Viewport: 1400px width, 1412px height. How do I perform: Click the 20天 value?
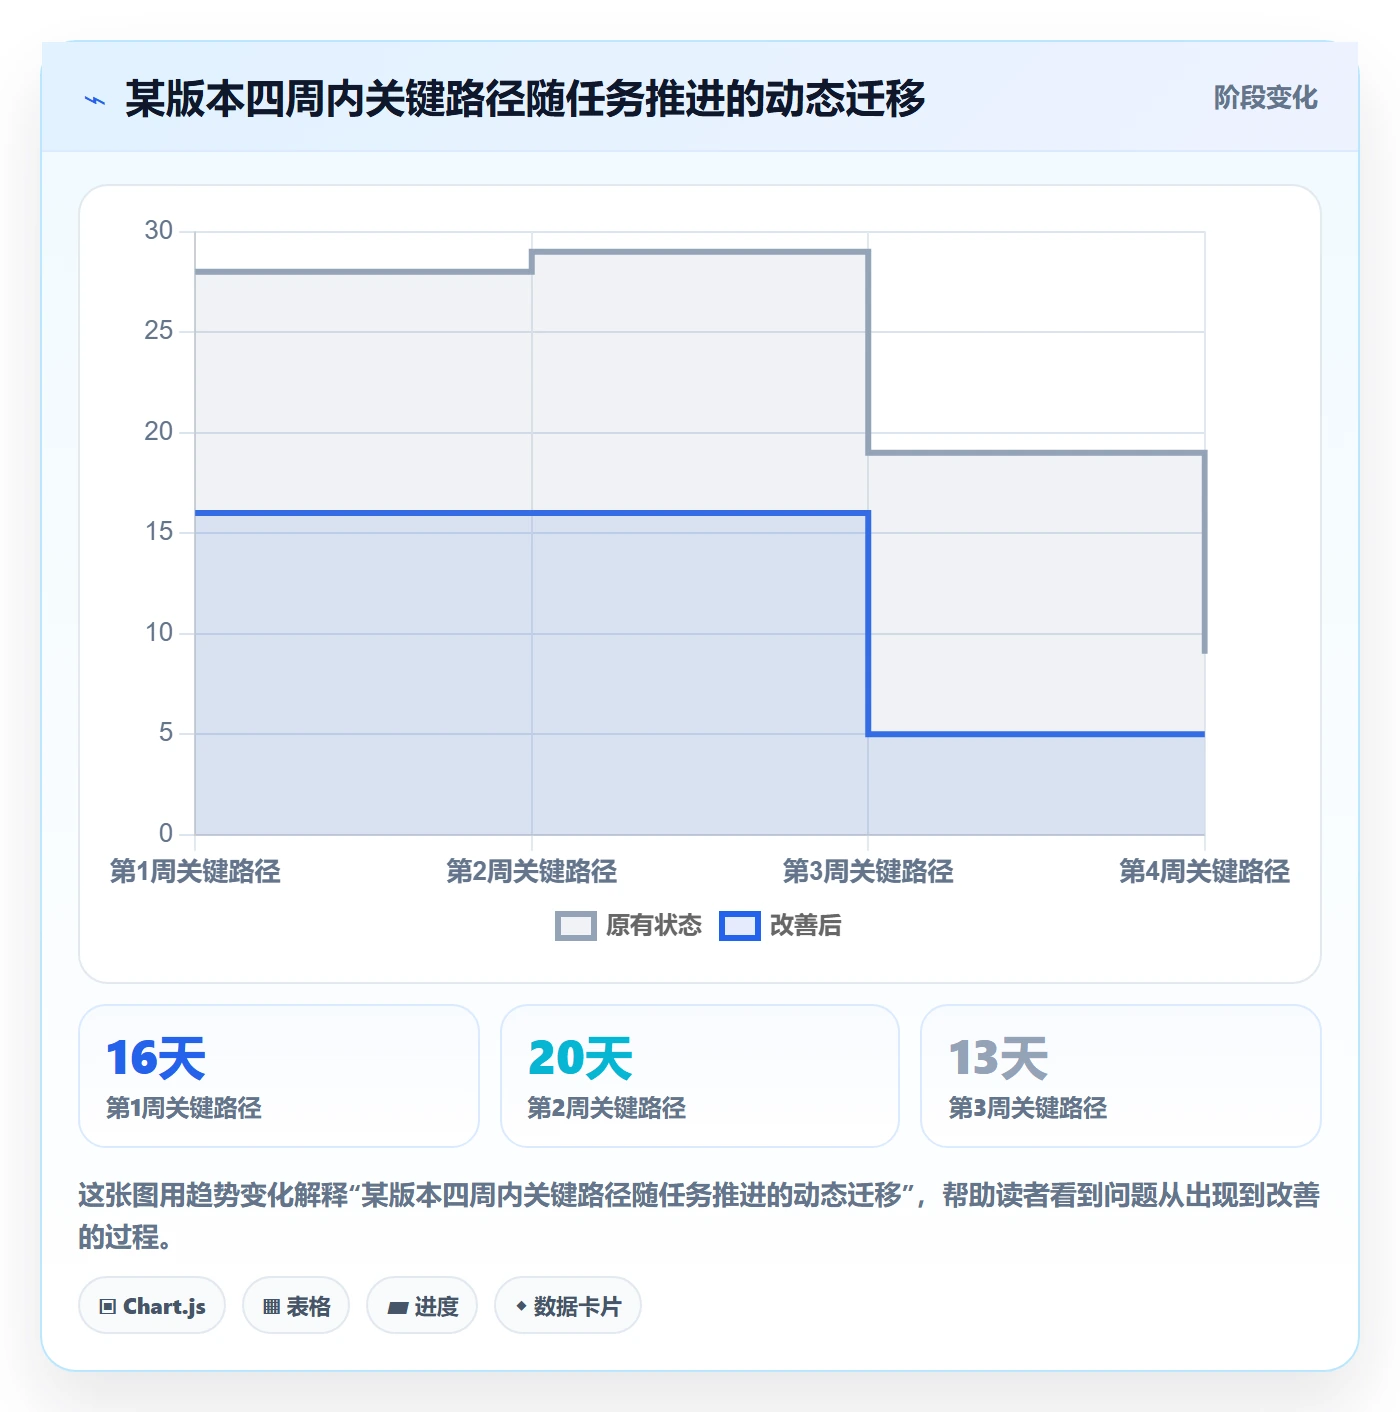580,1058
